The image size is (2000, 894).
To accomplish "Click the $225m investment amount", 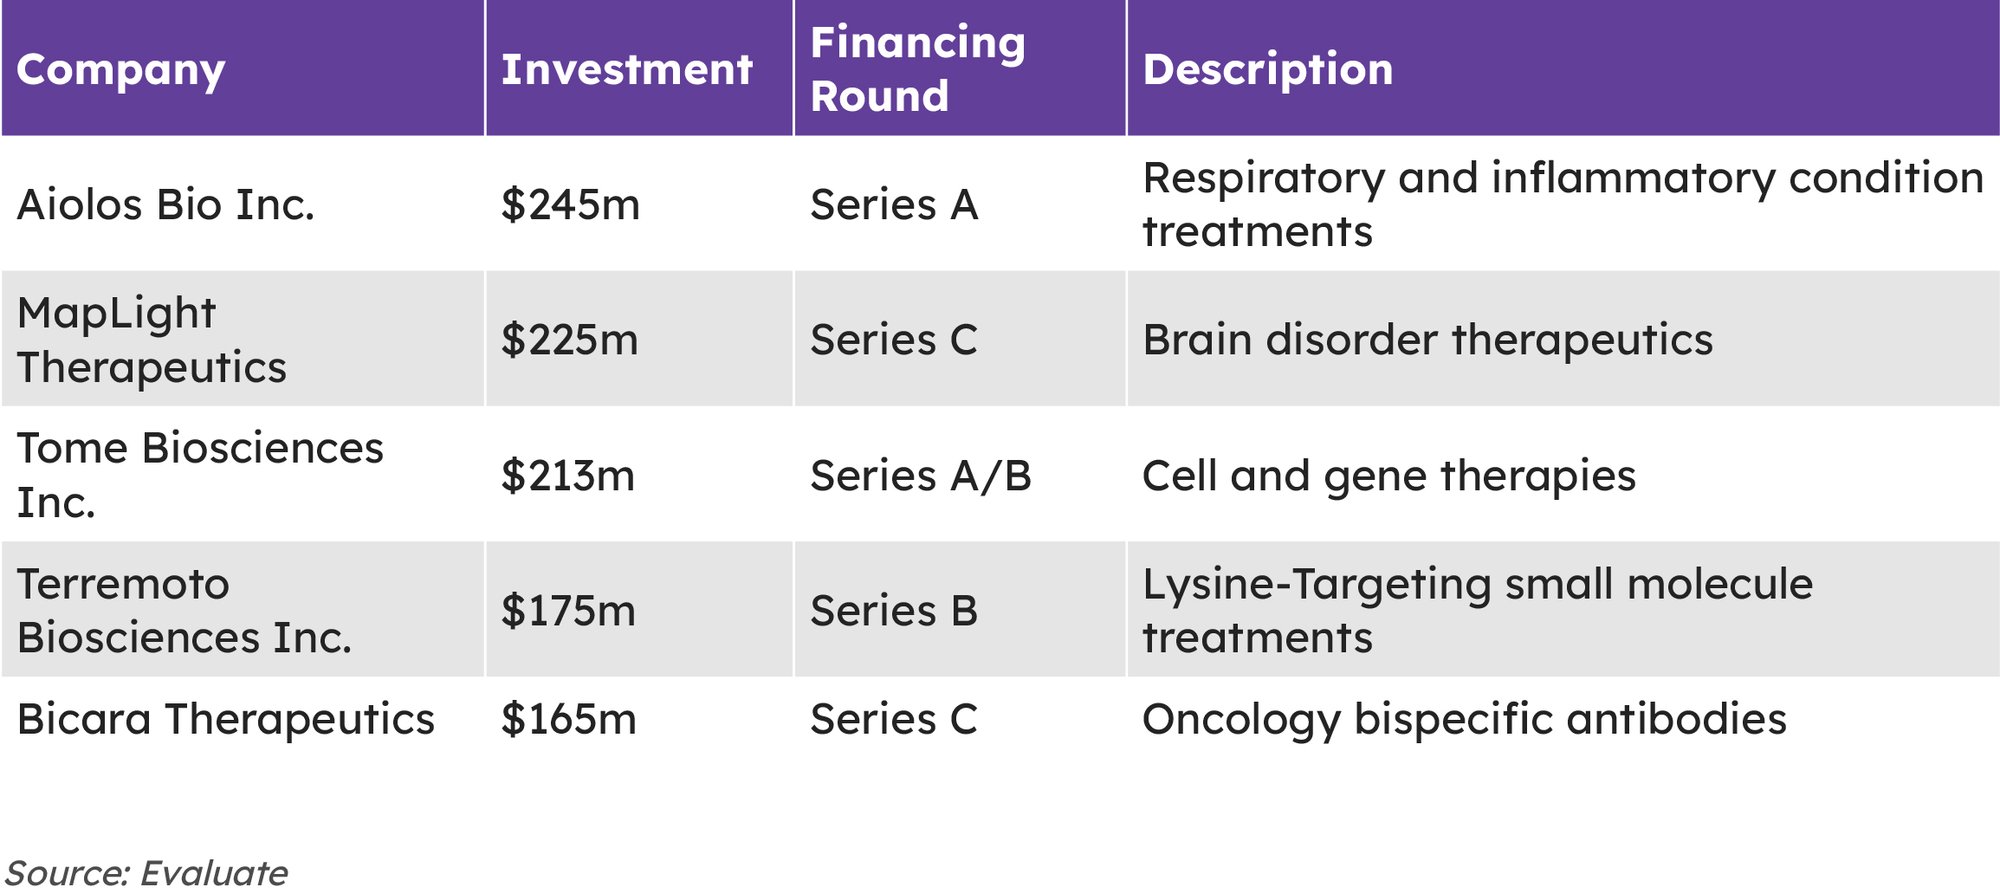I will click(569, 340).
